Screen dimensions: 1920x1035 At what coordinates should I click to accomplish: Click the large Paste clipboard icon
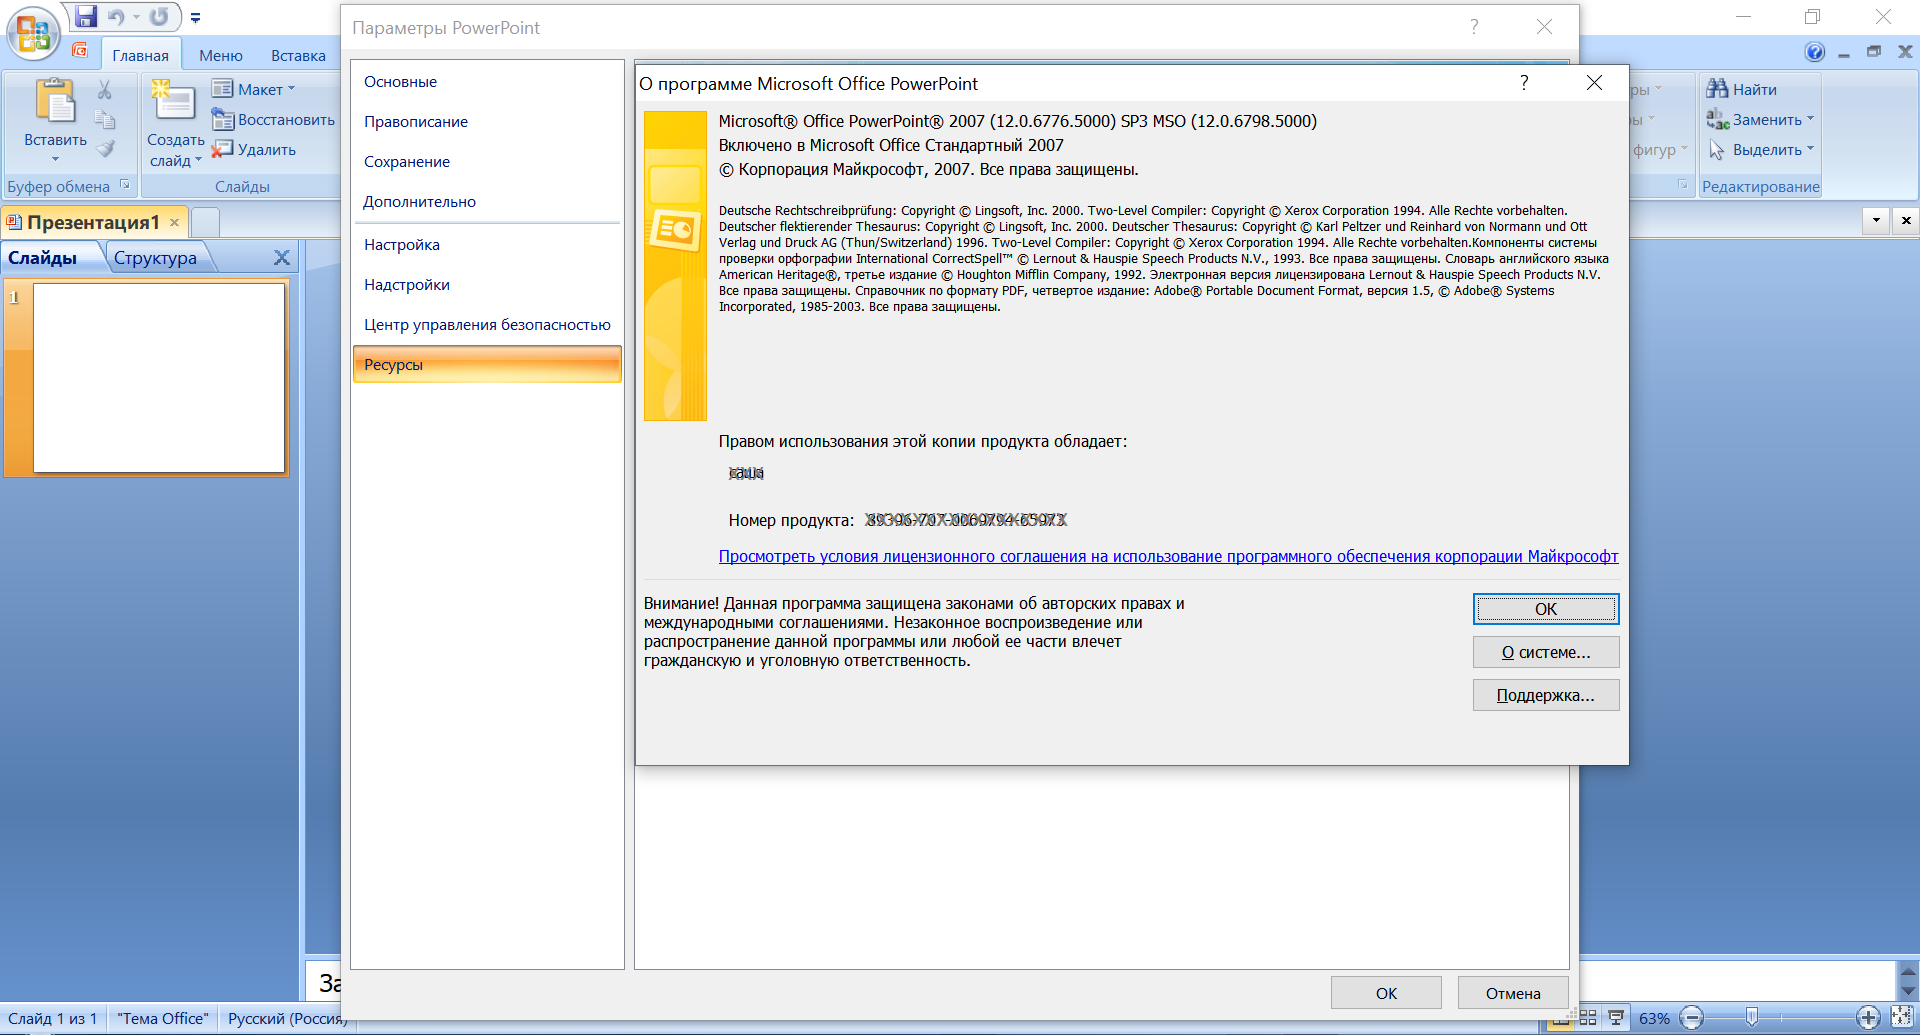(x=55, y=102)
